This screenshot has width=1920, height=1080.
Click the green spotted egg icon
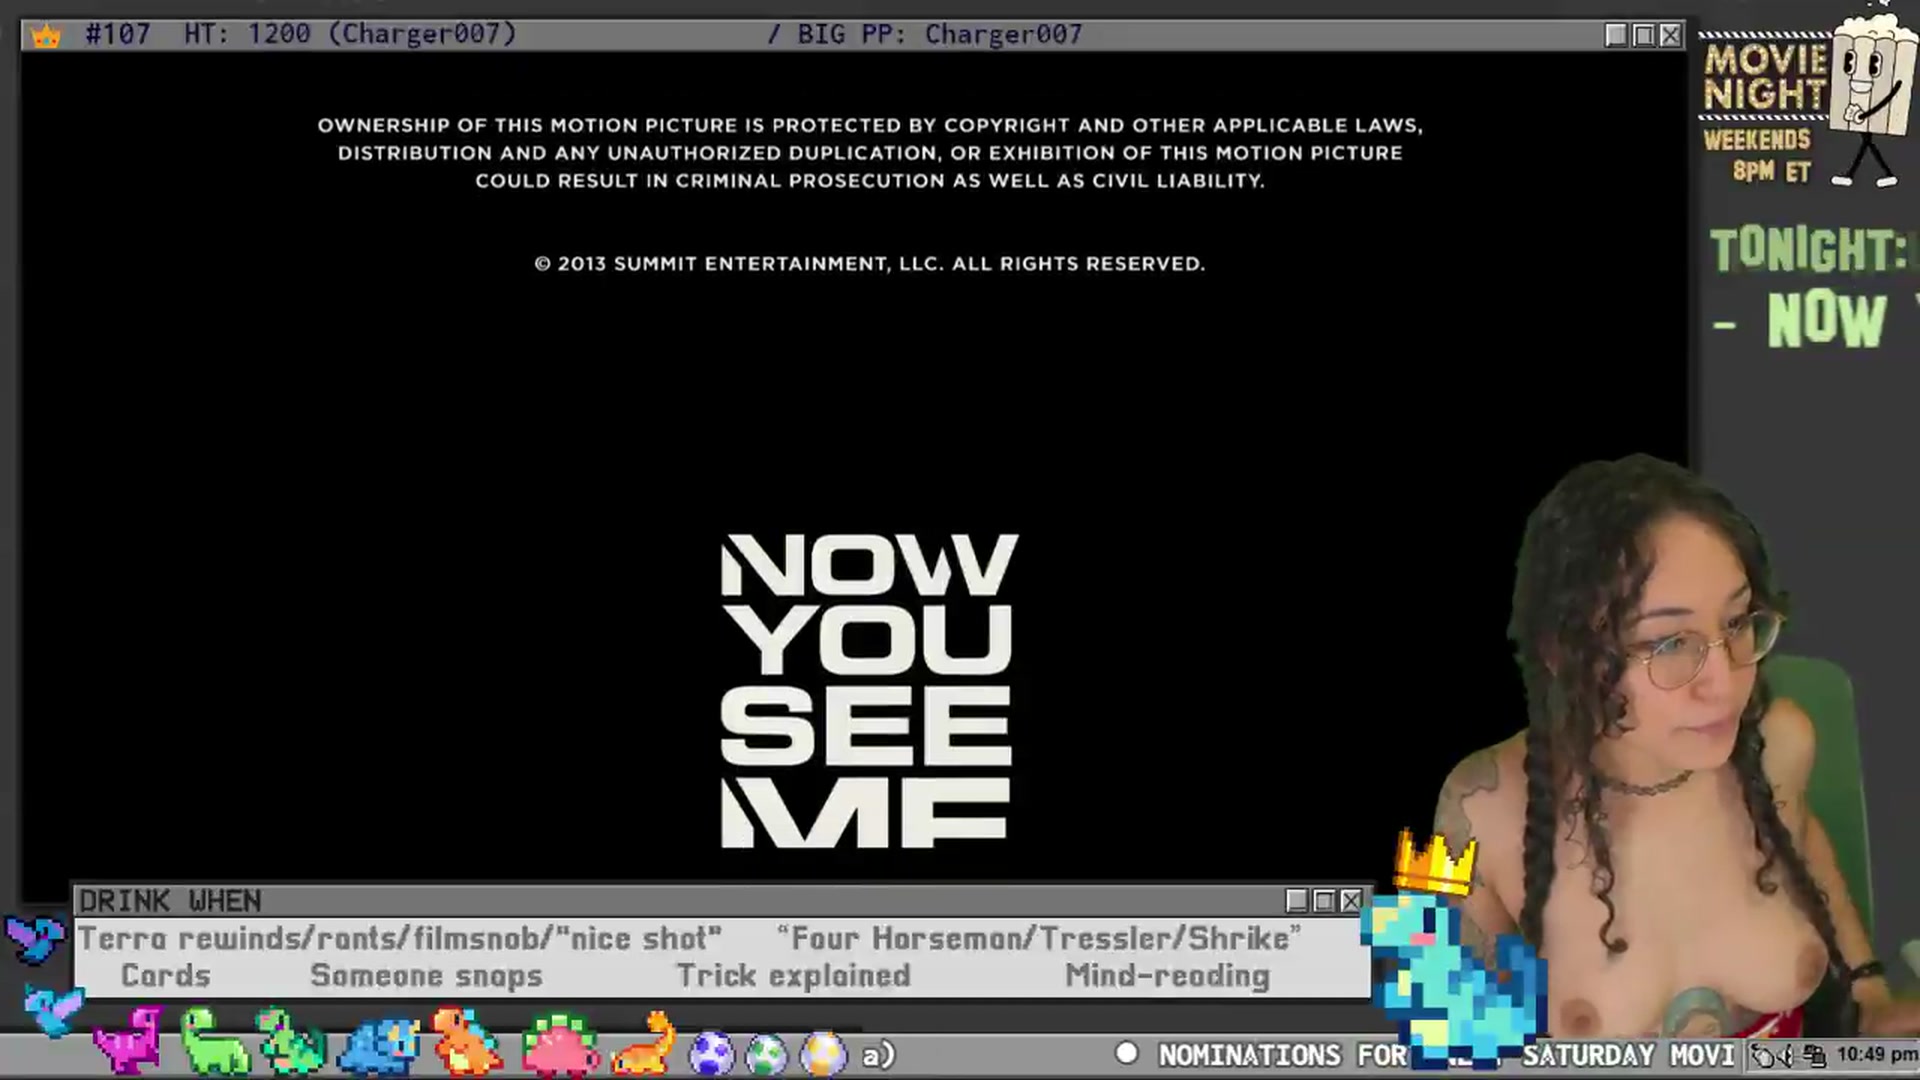[767, 1055]
